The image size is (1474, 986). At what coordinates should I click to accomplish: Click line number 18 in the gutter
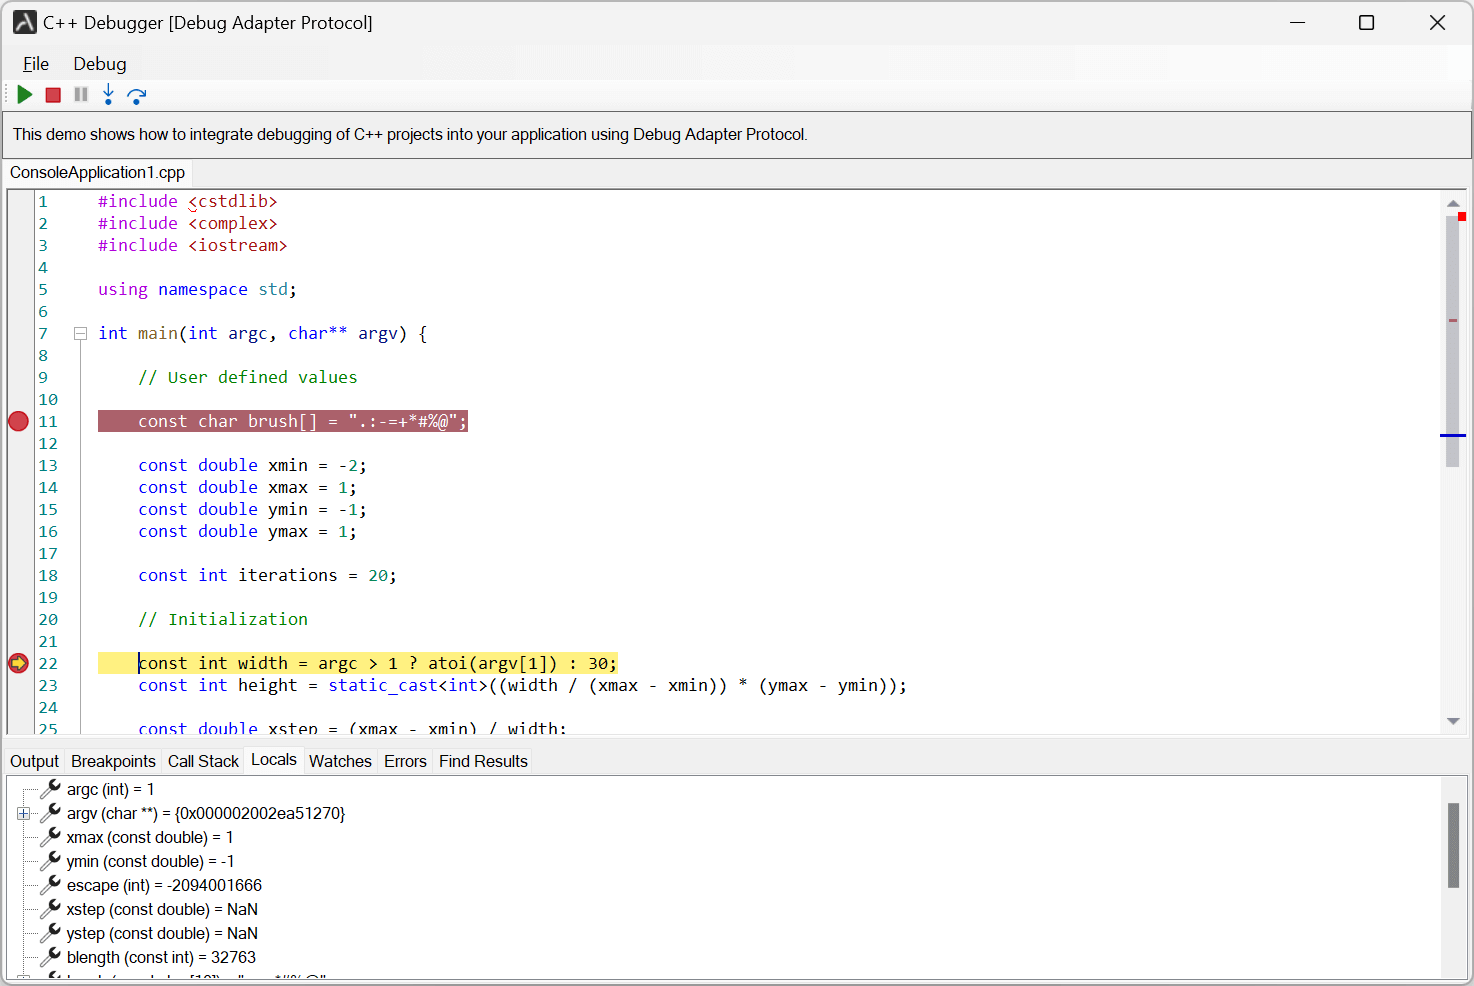pos(48,576)
